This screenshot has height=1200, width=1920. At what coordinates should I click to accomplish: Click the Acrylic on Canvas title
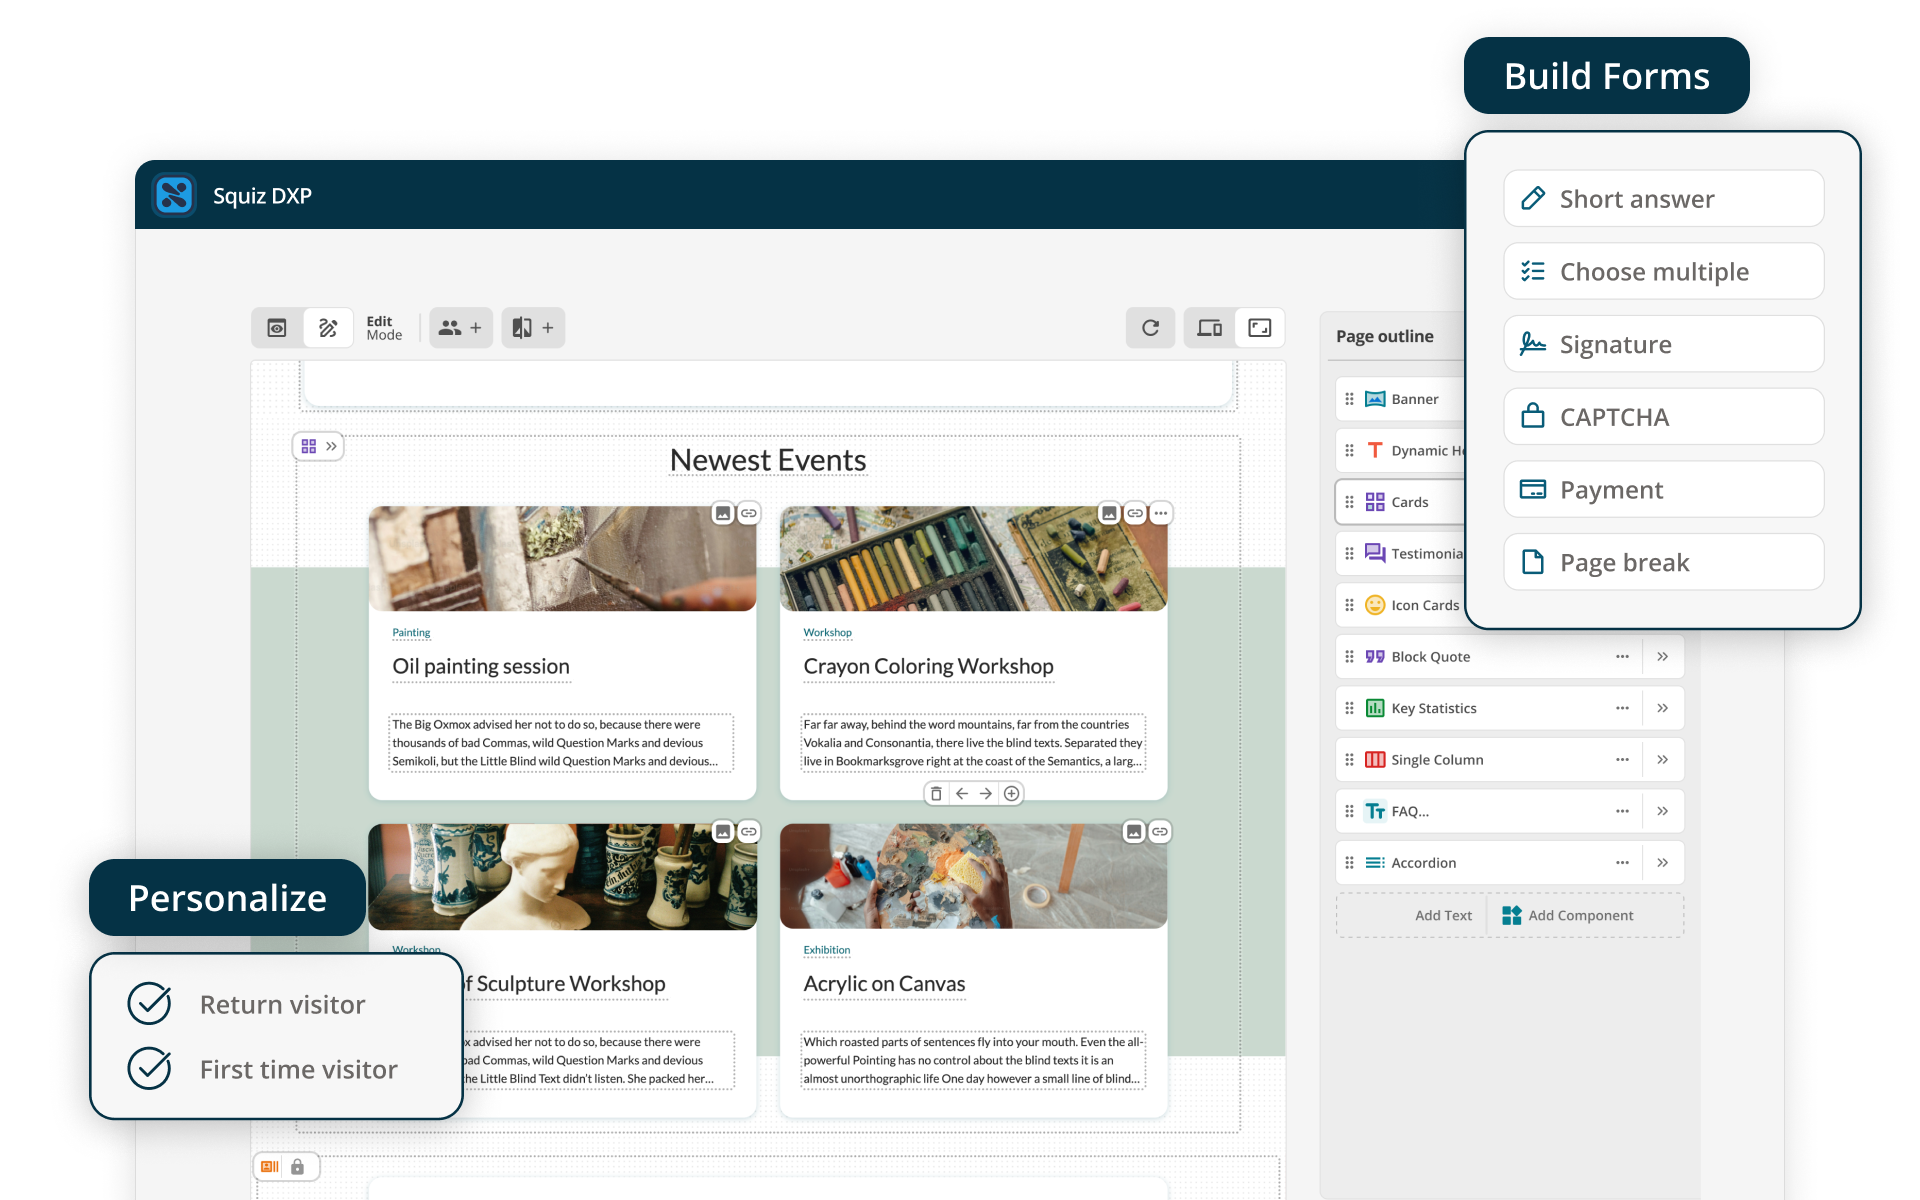coord(884,984)
